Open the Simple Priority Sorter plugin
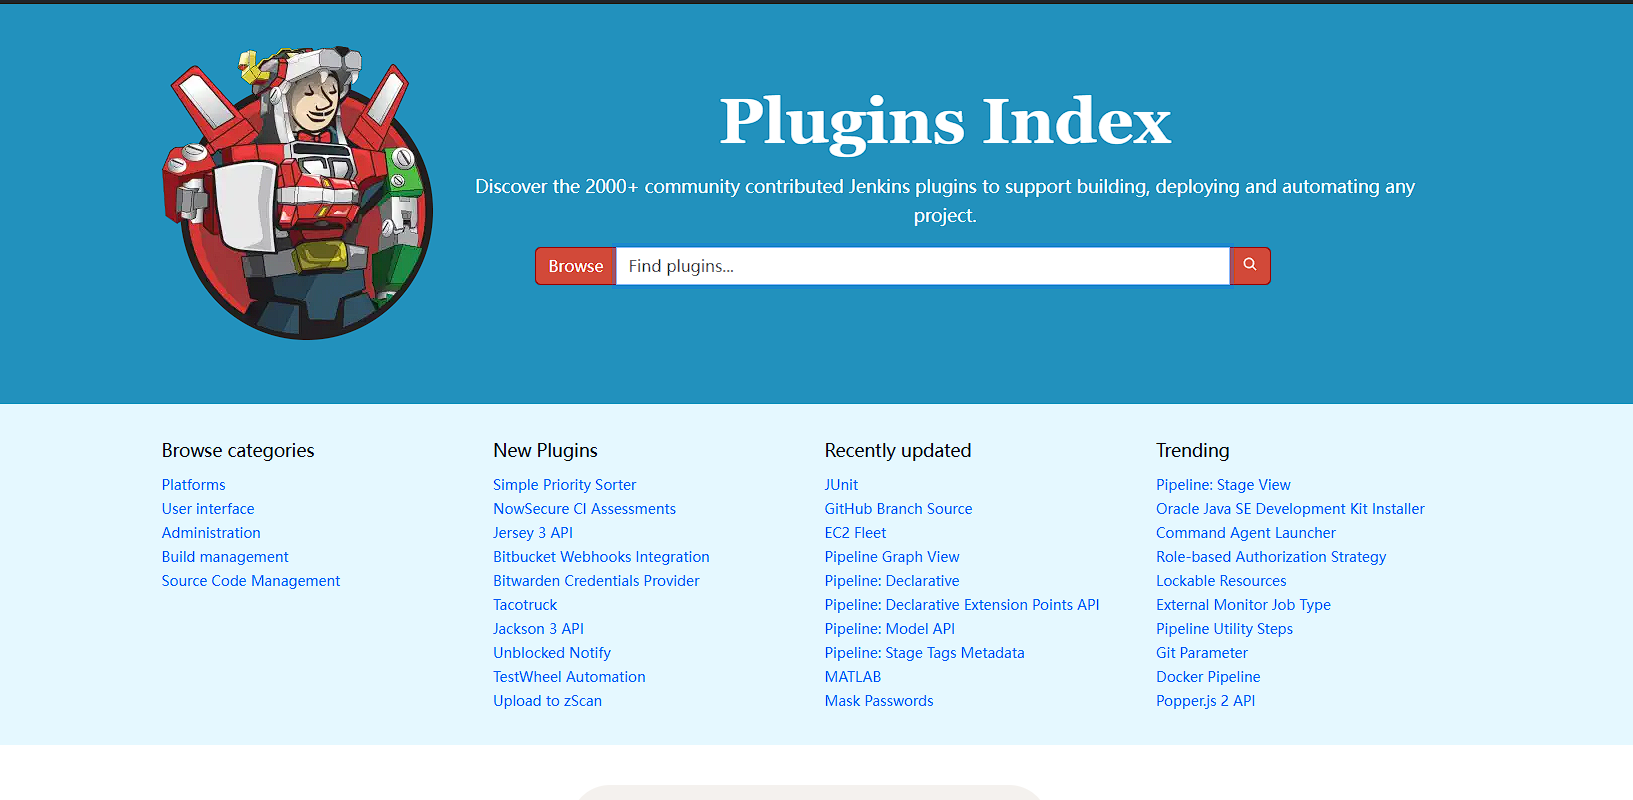1633x800 pixels. [x=565, y=485]
